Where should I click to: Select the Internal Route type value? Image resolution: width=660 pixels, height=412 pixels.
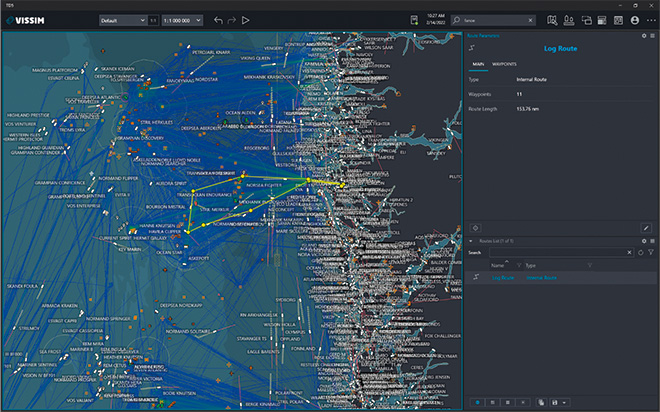(x=531, y=79)
